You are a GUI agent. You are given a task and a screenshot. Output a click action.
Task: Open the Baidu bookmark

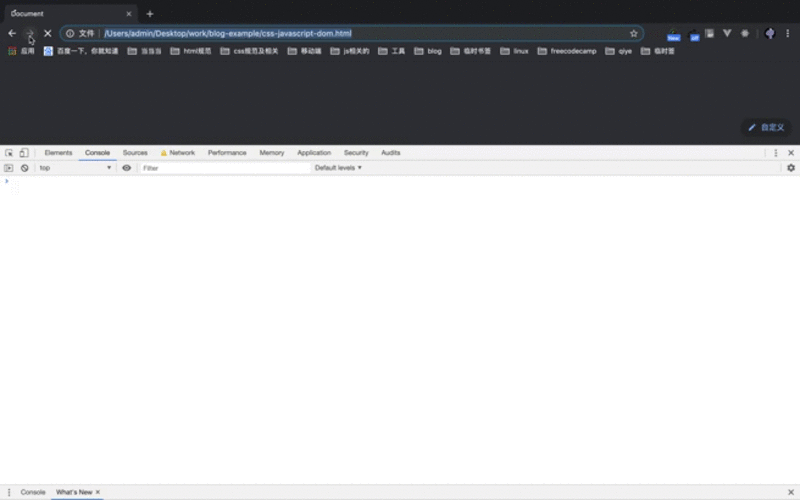[81, 51]
